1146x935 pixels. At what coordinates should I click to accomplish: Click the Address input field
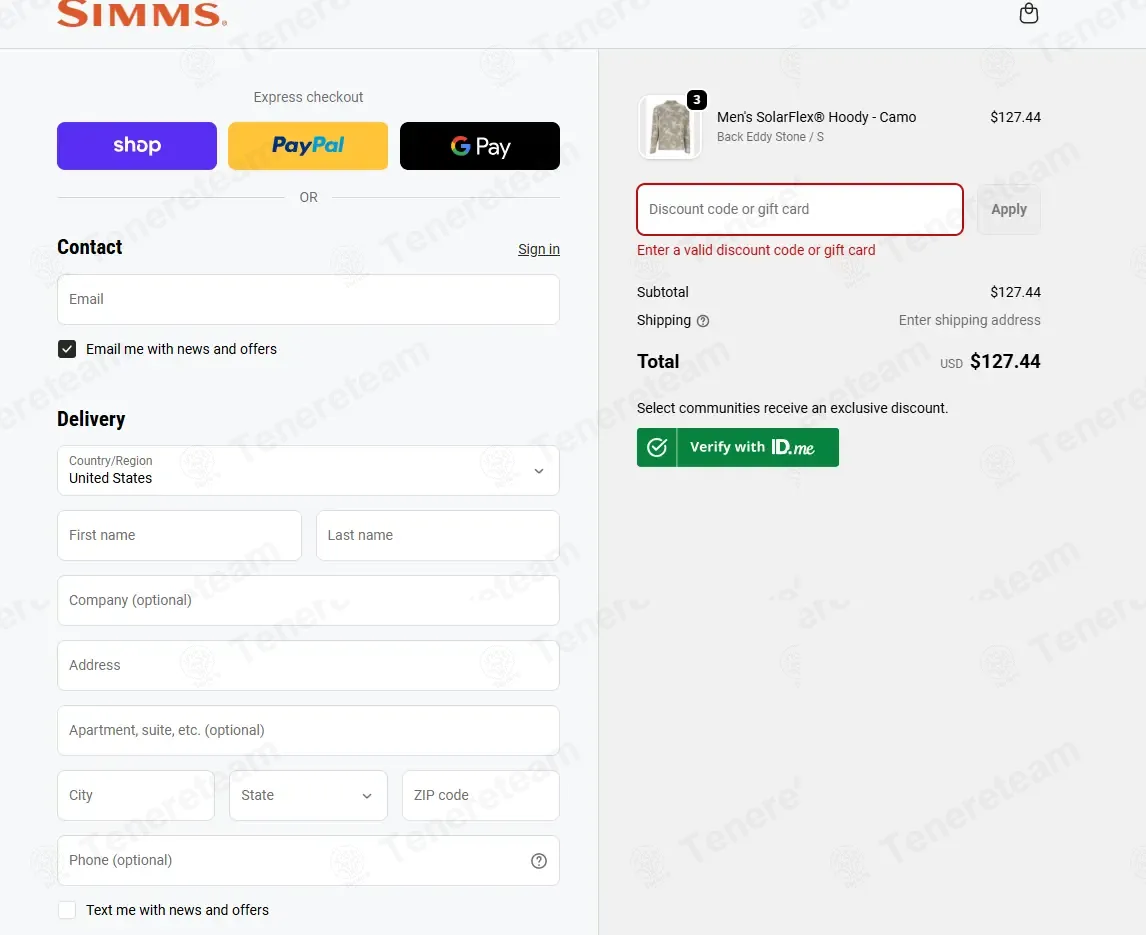pos(308,665)
